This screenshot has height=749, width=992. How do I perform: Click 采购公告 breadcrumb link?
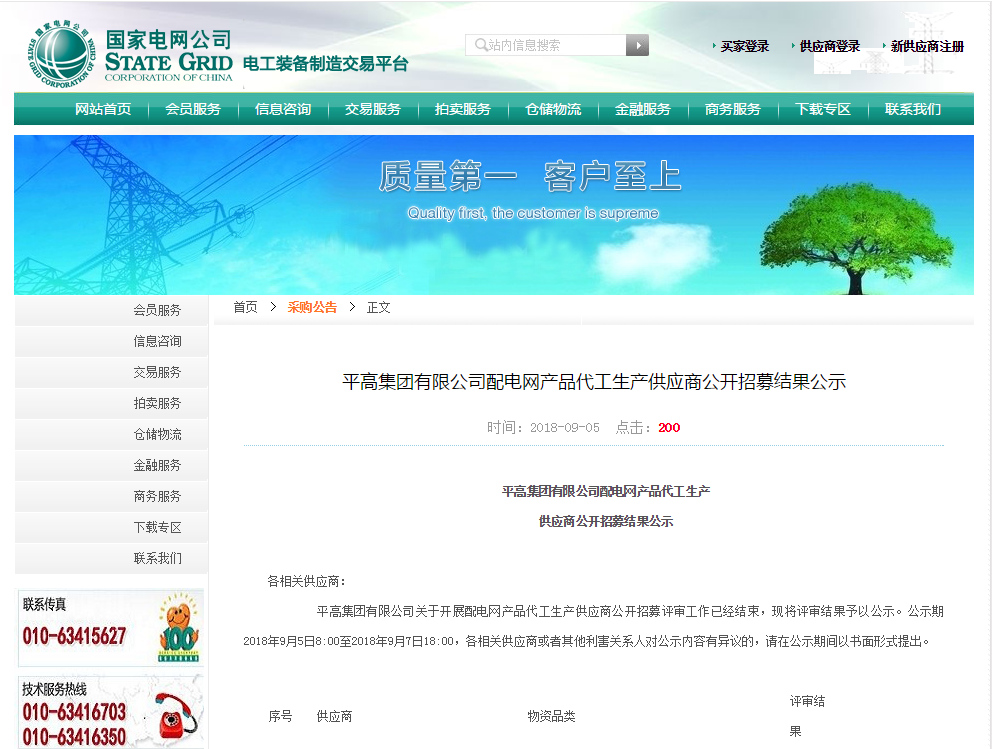click(312, 307)
